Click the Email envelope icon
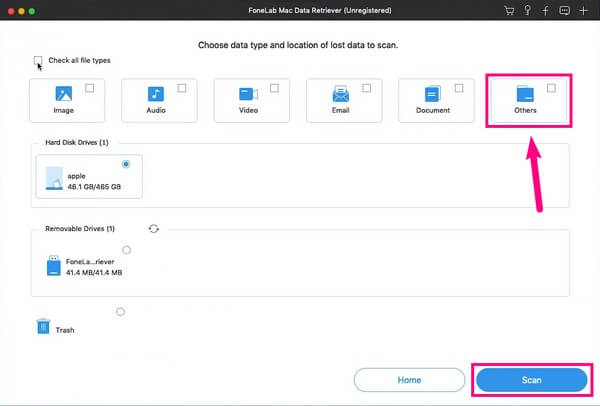Viewport: 600px width, 406px height. 341,94
